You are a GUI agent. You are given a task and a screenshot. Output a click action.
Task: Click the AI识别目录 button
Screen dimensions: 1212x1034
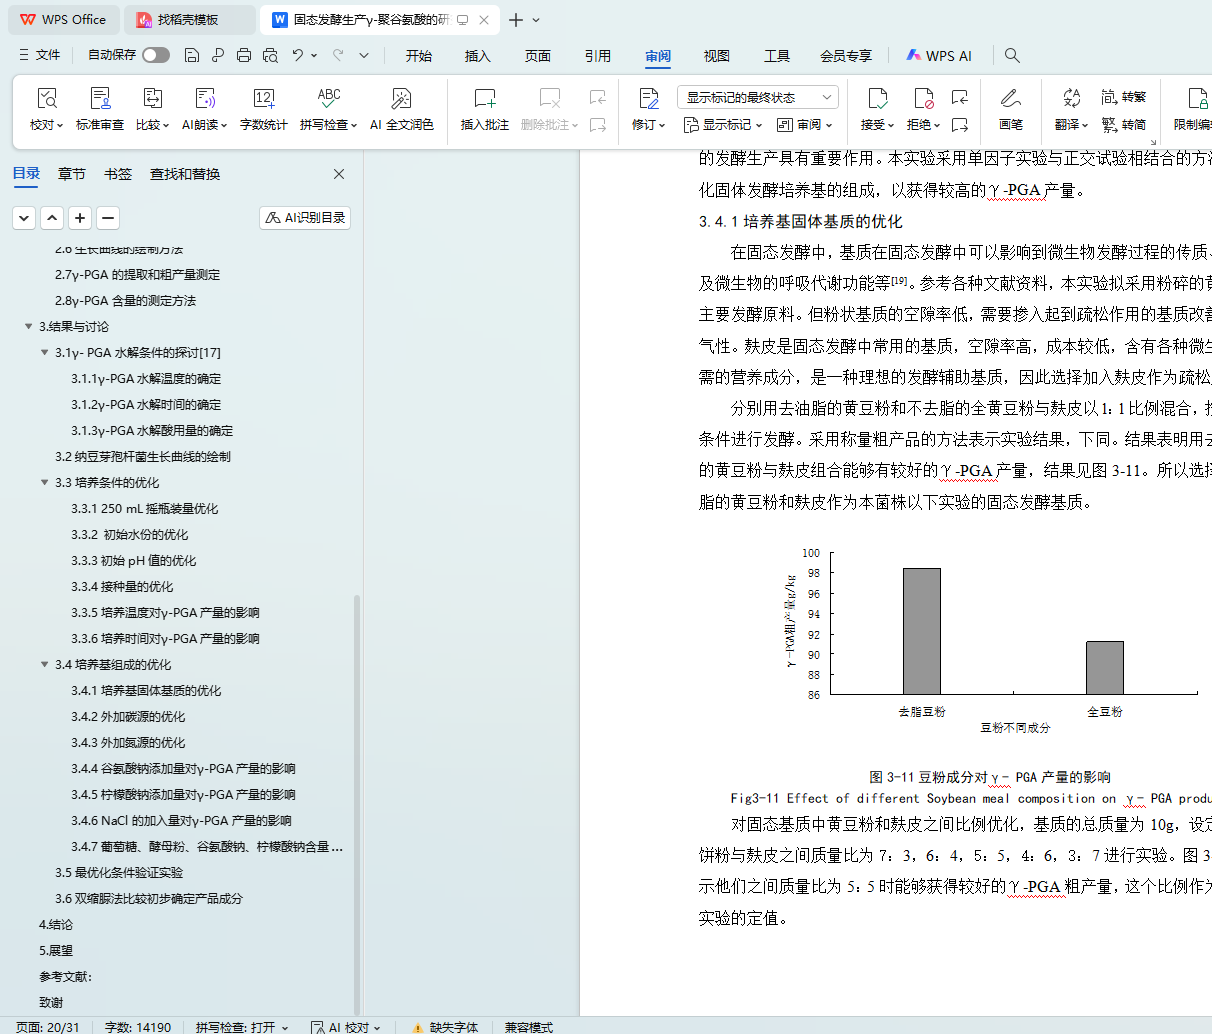point(305,218)
